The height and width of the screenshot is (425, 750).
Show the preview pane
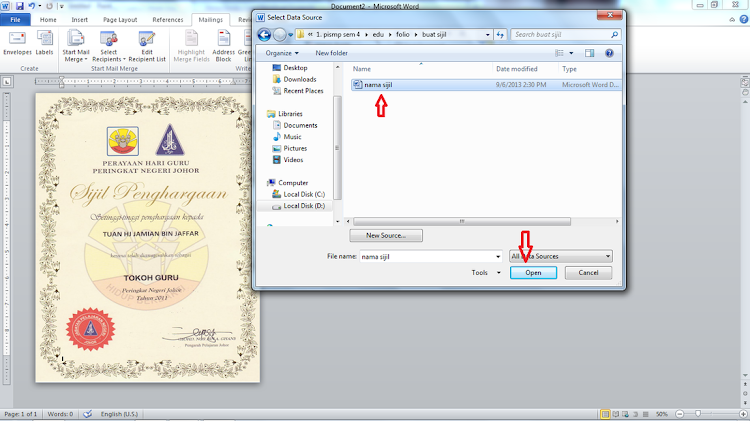pyautogui.click(x=589, y=53)
